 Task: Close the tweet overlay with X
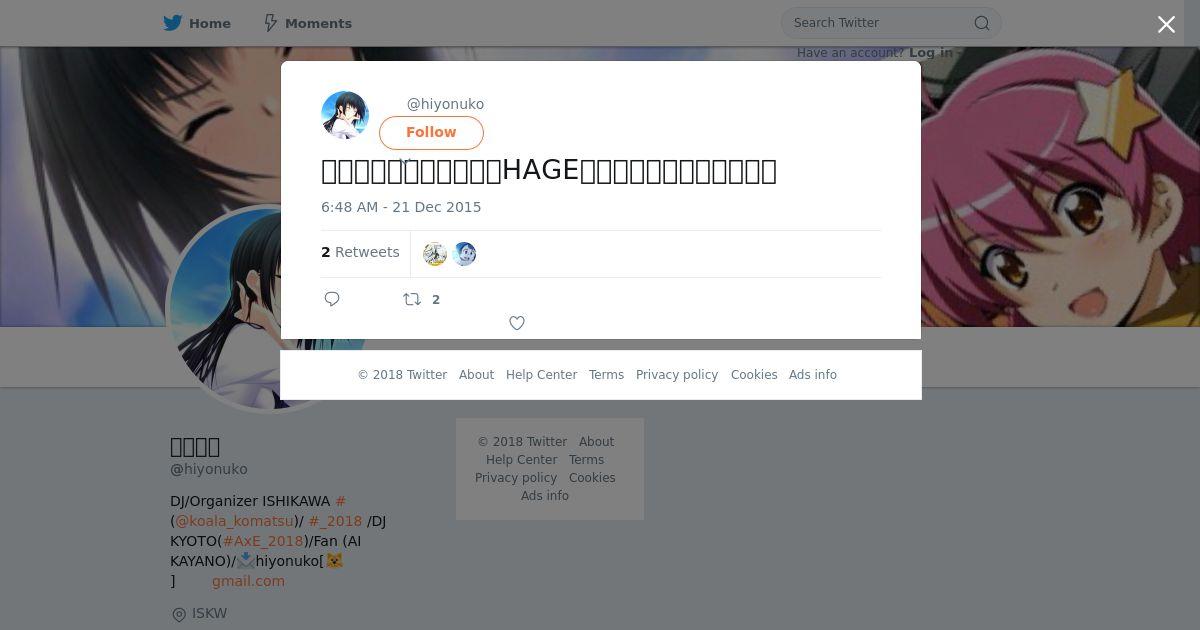click(1166, 25)
